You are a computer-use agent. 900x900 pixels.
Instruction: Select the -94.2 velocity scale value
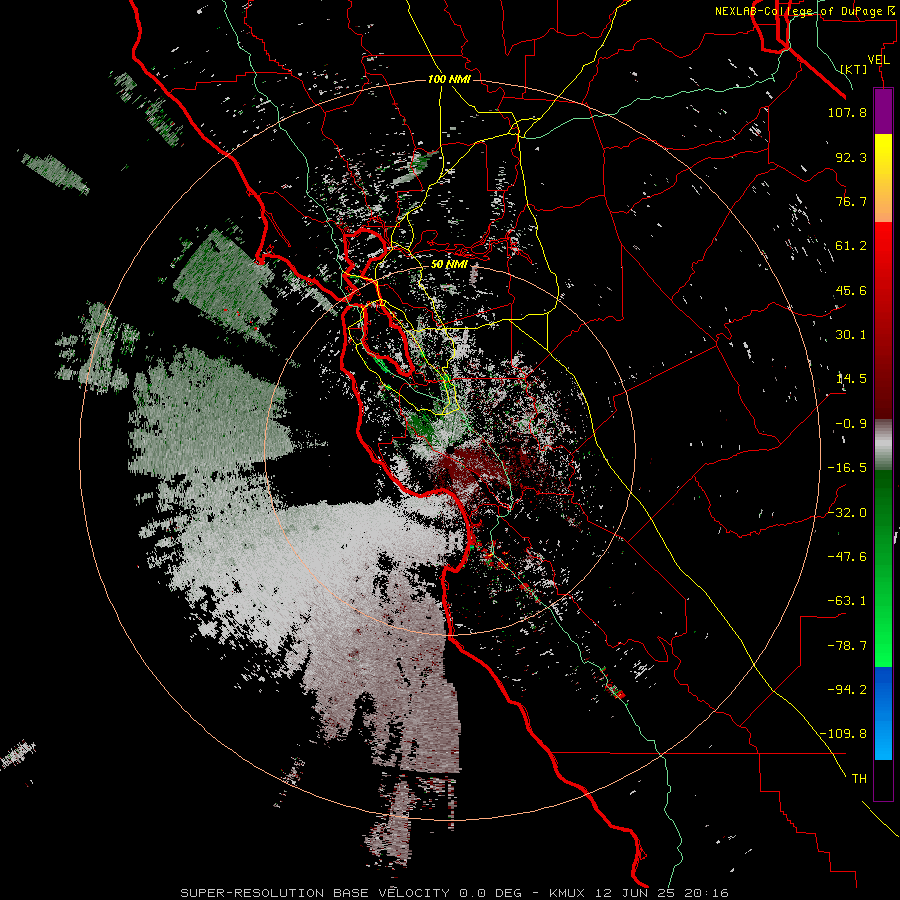pos(847,690)
